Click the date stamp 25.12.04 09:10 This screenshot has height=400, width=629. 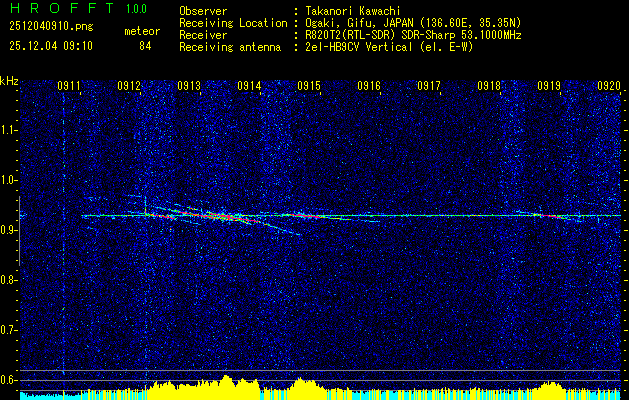pyautogui.click(x=51, y=46)
